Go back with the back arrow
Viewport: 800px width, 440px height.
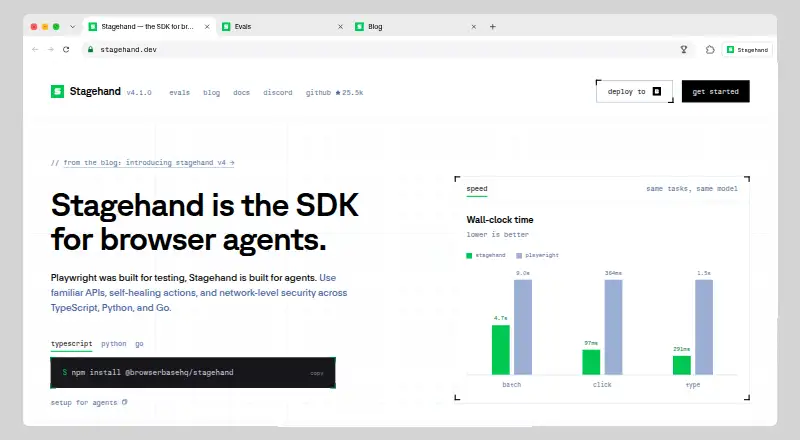(x=35, y=50)
